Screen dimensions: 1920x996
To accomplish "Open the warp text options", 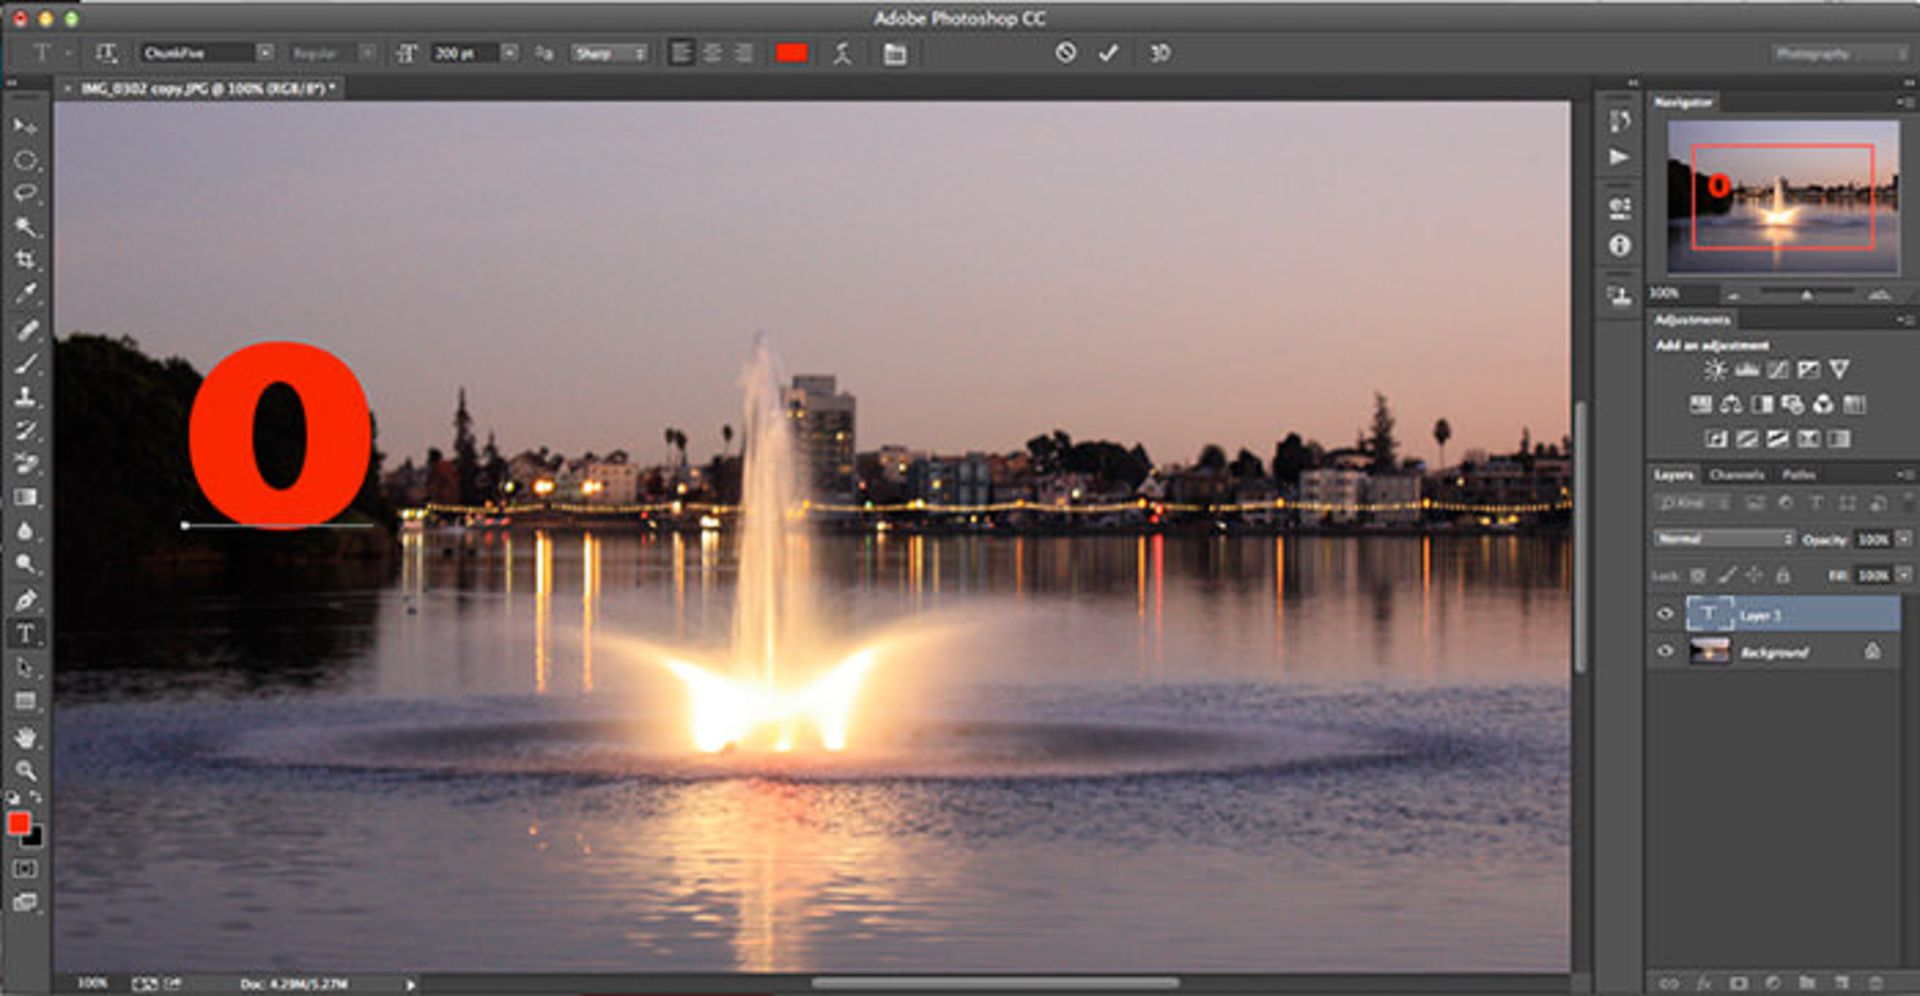I will 842,54.
